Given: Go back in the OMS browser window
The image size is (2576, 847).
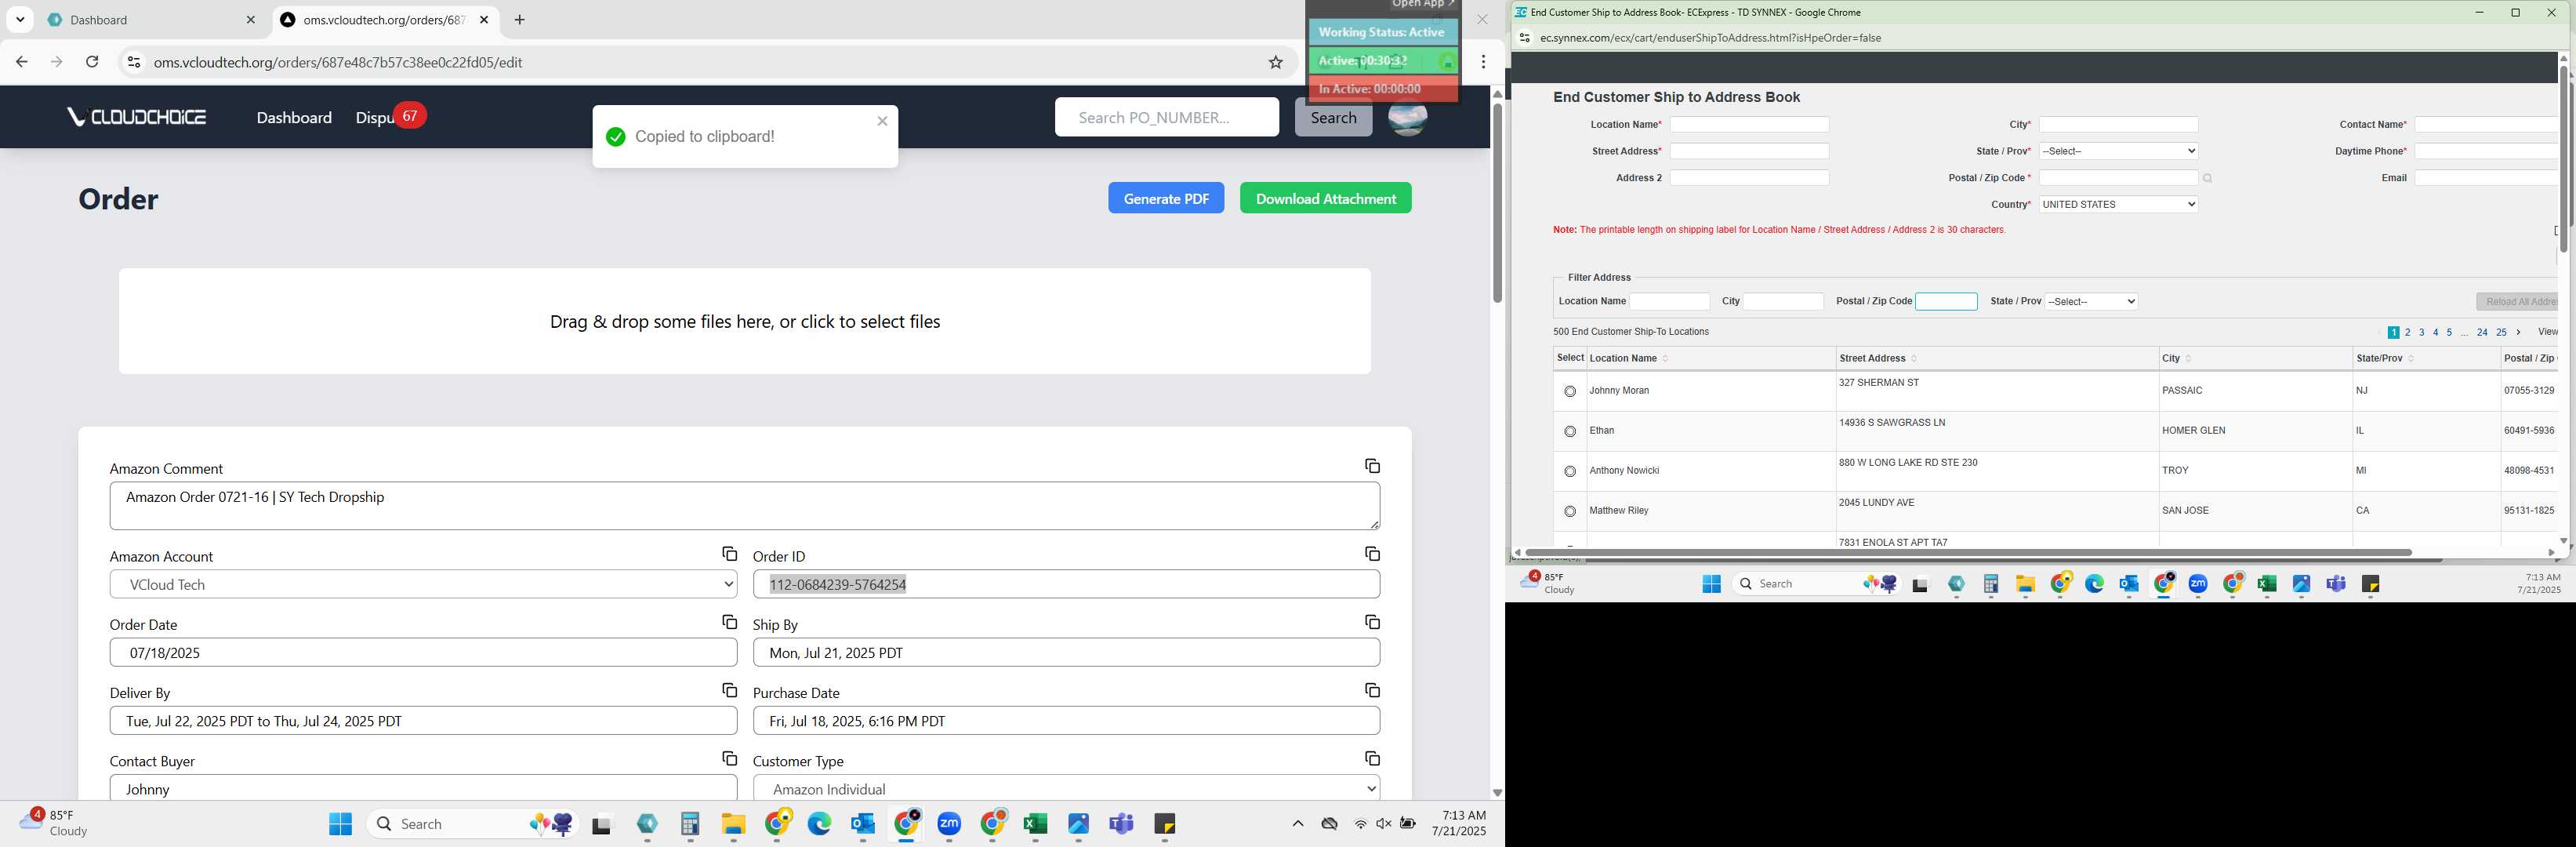Looking at the screenshot, I should 22,62.
